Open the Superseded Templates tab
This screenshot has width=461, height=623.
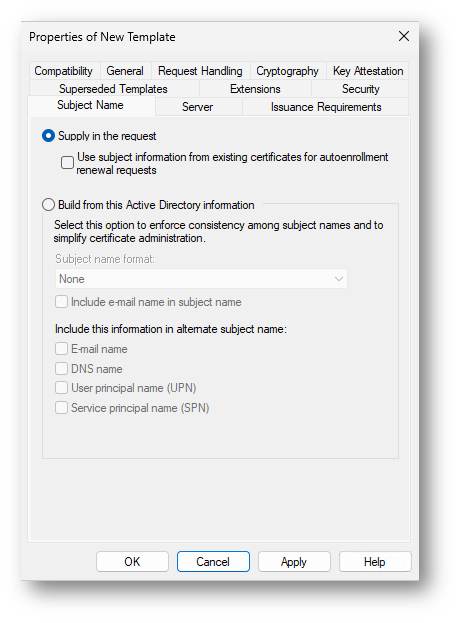pos(113,89)
